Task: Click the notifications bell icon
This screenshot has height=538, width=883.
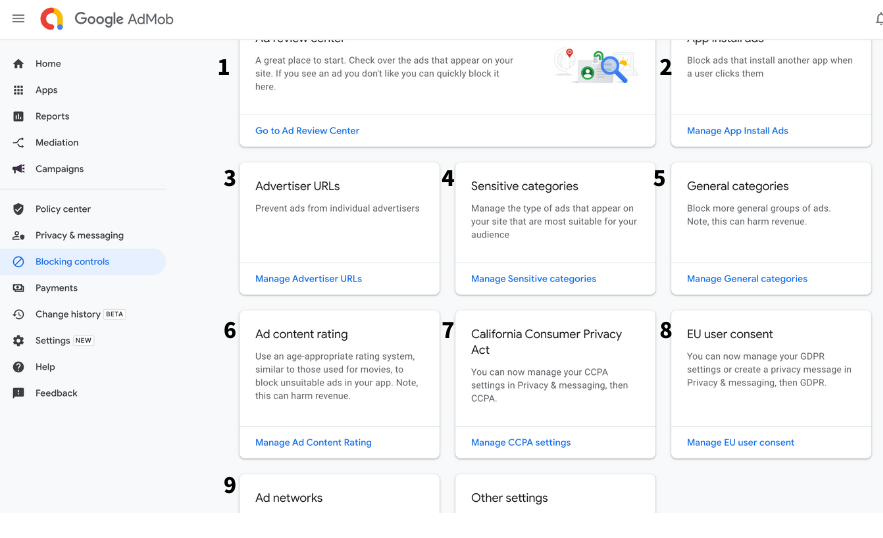Action: (x=878, y=19)
